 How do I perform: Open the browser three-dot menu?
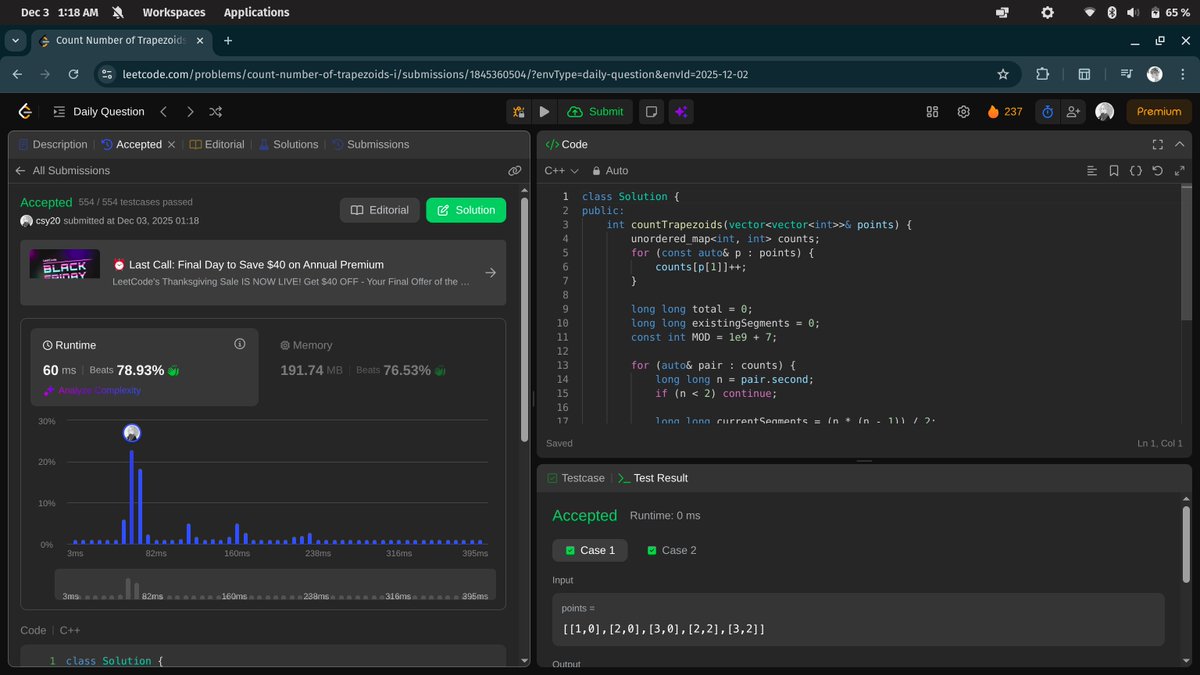pyautogui.click(x=1183, y=74)
